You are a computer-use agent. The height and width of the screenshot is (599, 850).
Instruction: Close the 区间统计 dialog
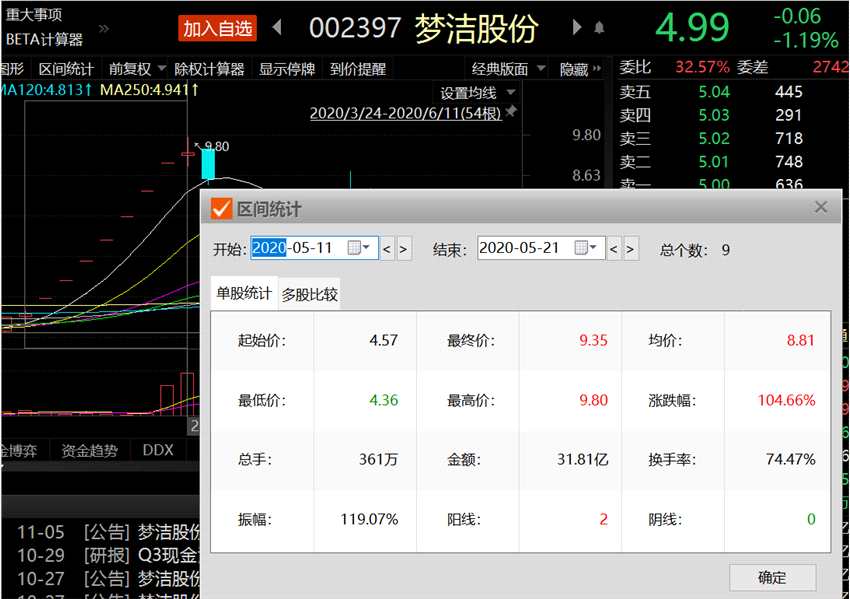(821, 207)
